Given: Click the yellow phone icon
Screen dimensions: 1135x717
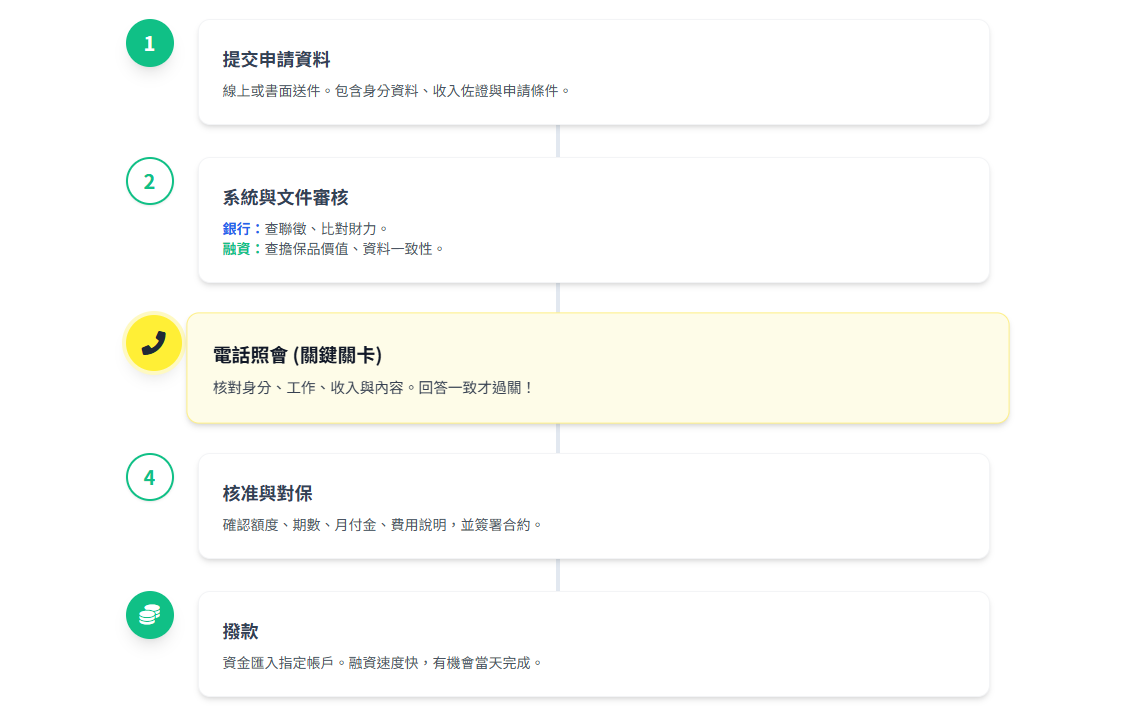Looking at the screenshot, I should [153, 343].
